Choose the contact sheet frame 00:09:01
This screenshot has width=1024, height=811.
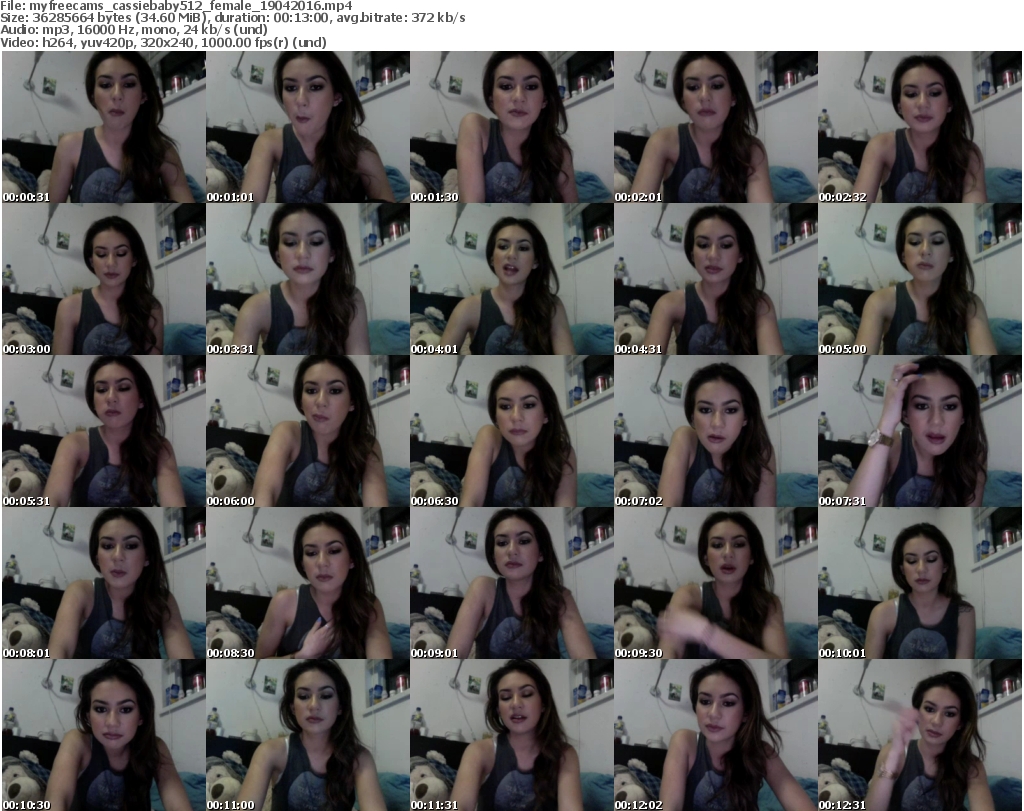(511, 583)
